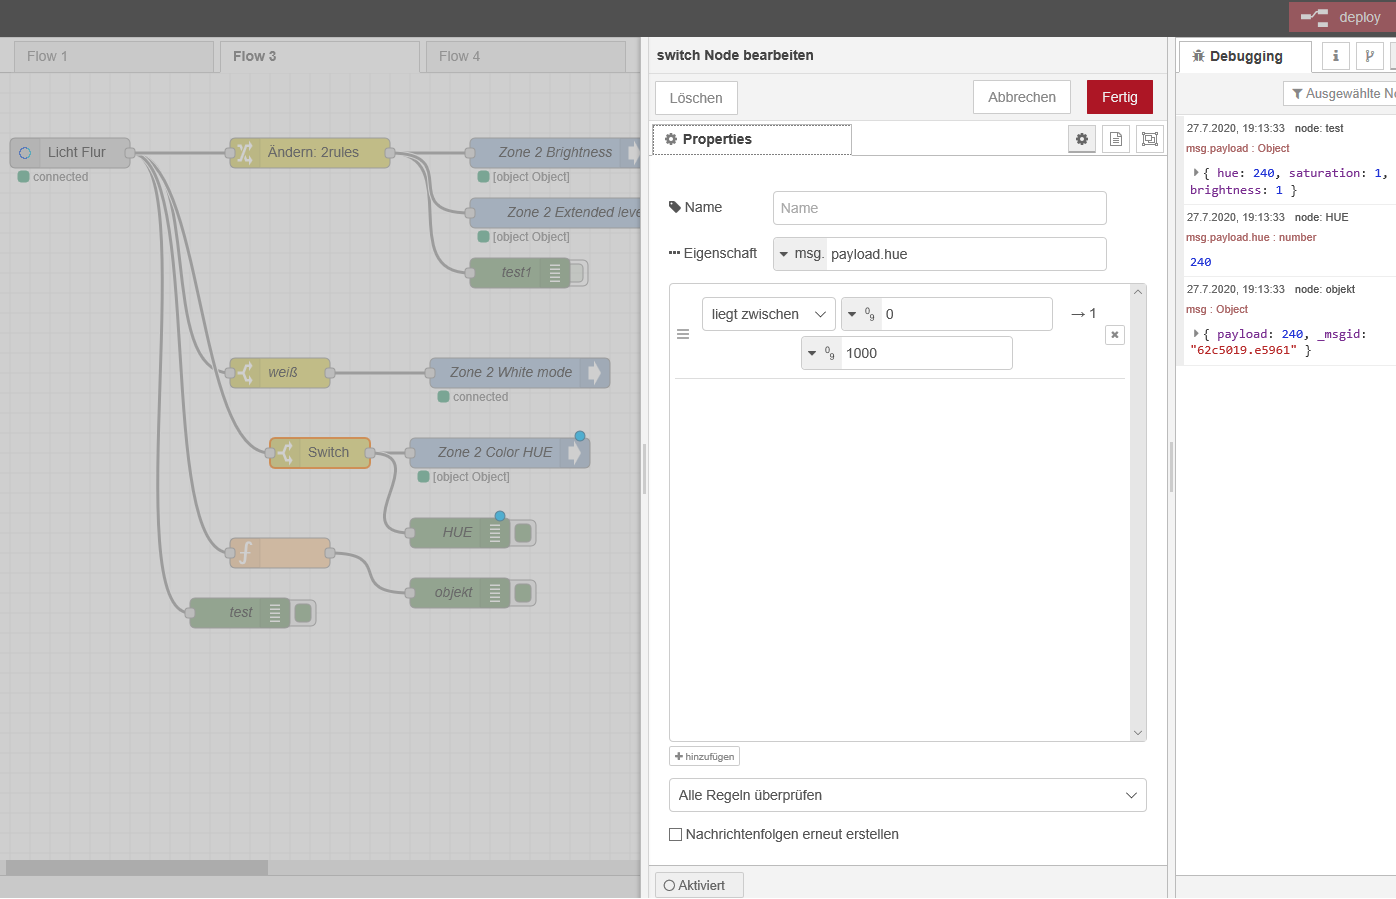Image resolution: width=1396 pixels, height=899 pixels.
Task: Open the node settings gear icon
Action: 1082,139
